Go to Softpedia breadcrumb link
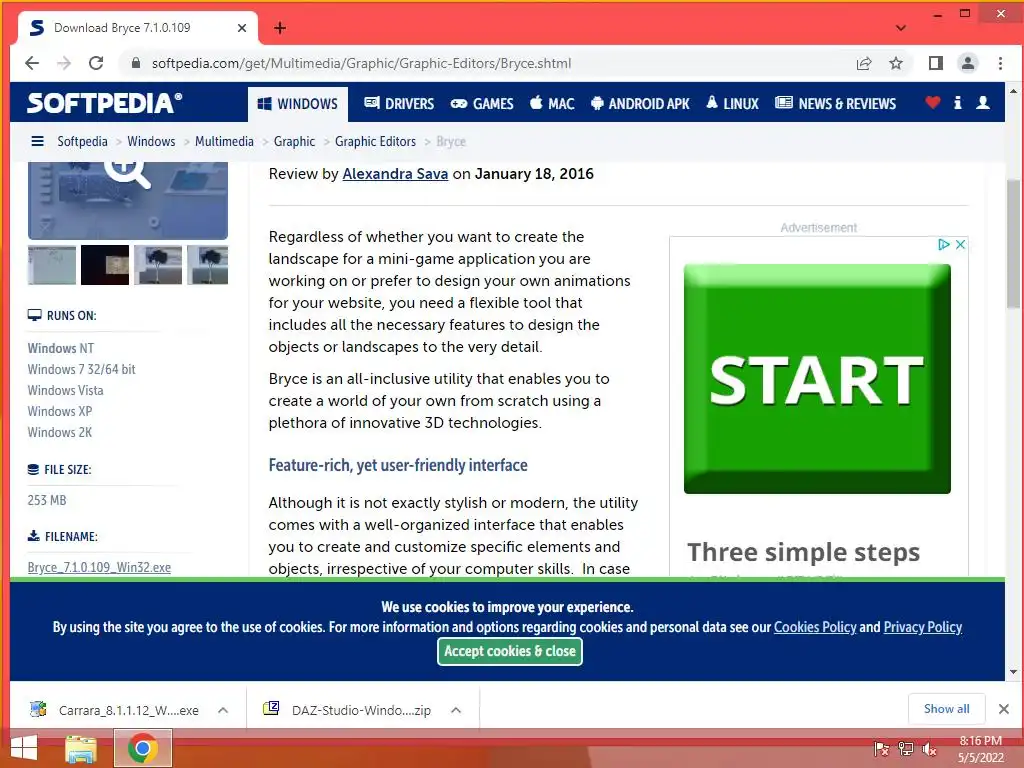 (x=82, y=141)
